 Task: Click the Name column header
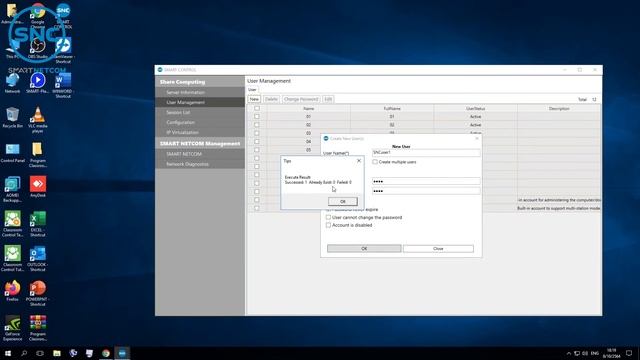click(309, 109)
